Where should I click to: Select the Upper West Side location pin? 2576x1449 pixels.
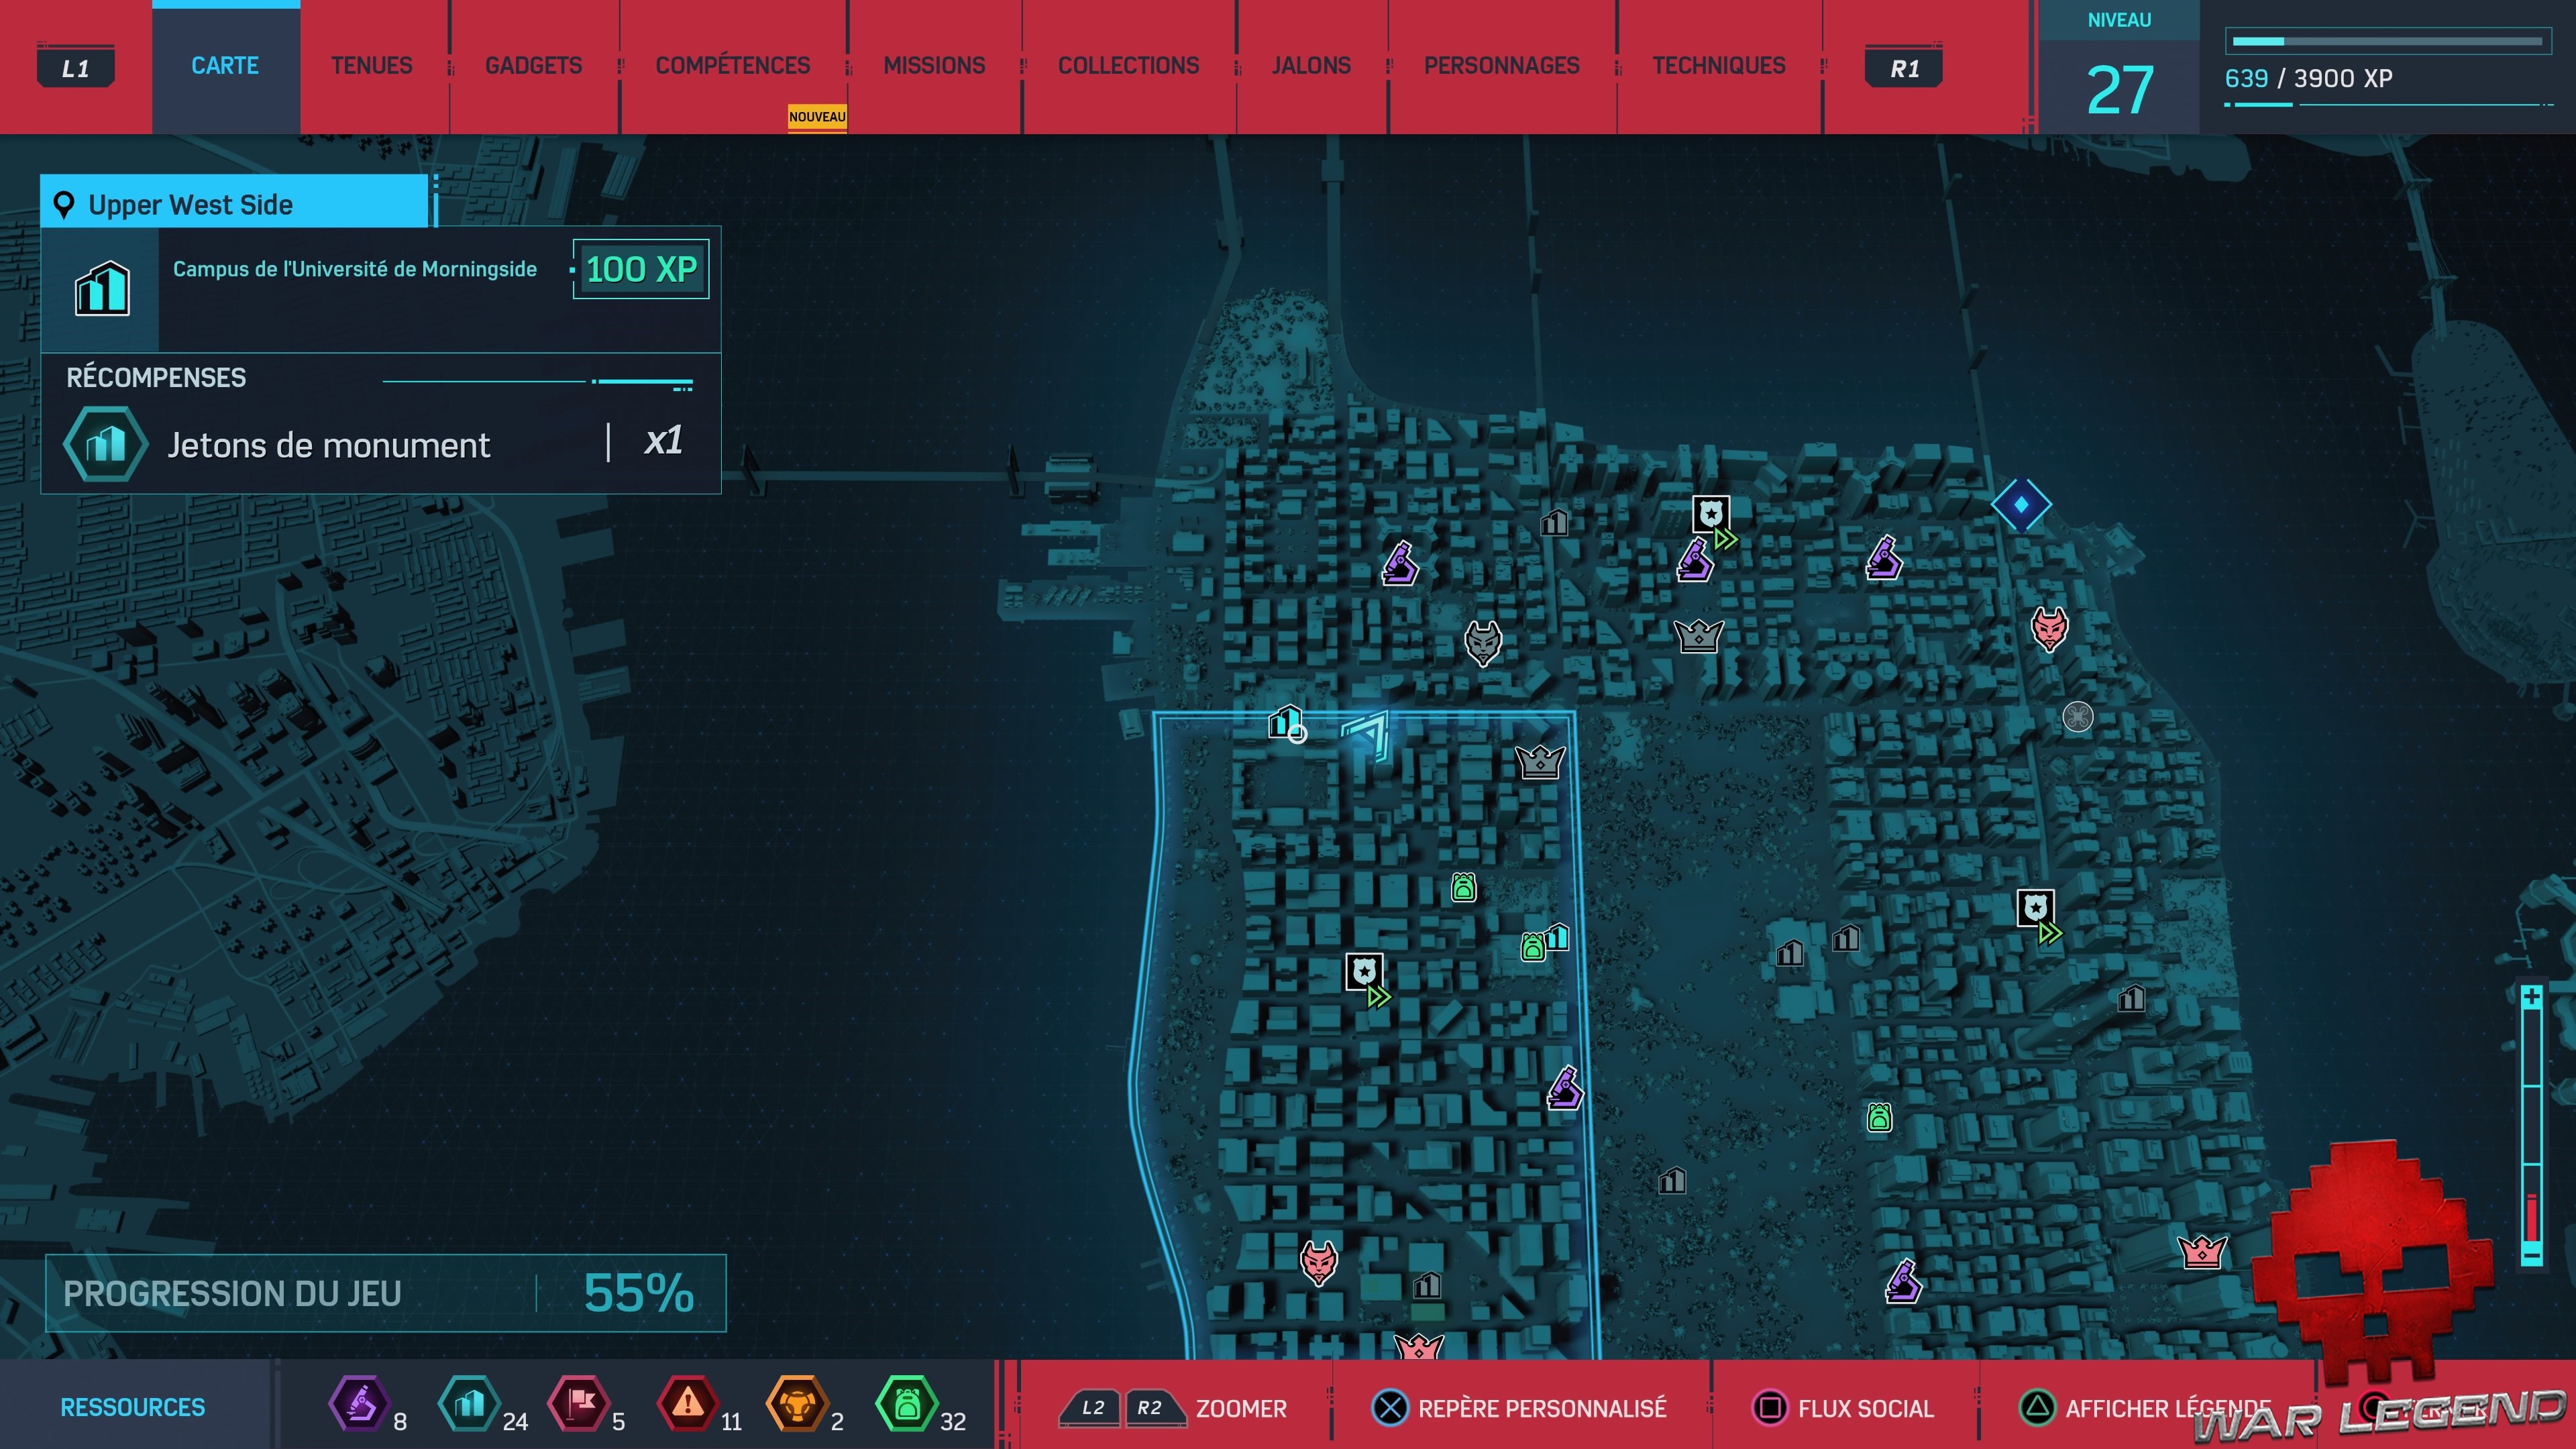point(64,205)
